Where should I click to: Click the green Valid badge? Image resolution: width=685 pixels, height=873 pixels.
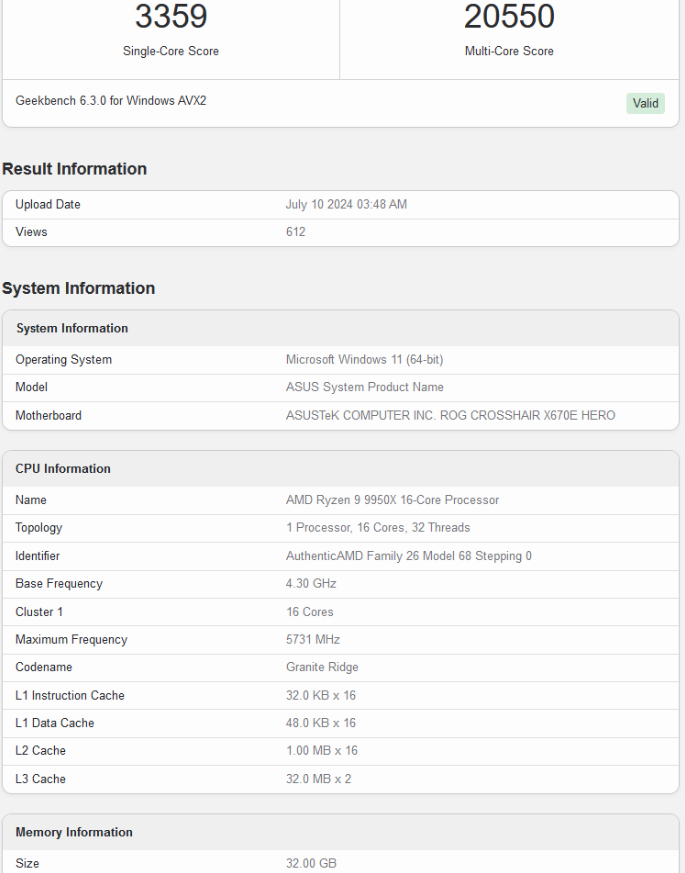coord(645,103)
